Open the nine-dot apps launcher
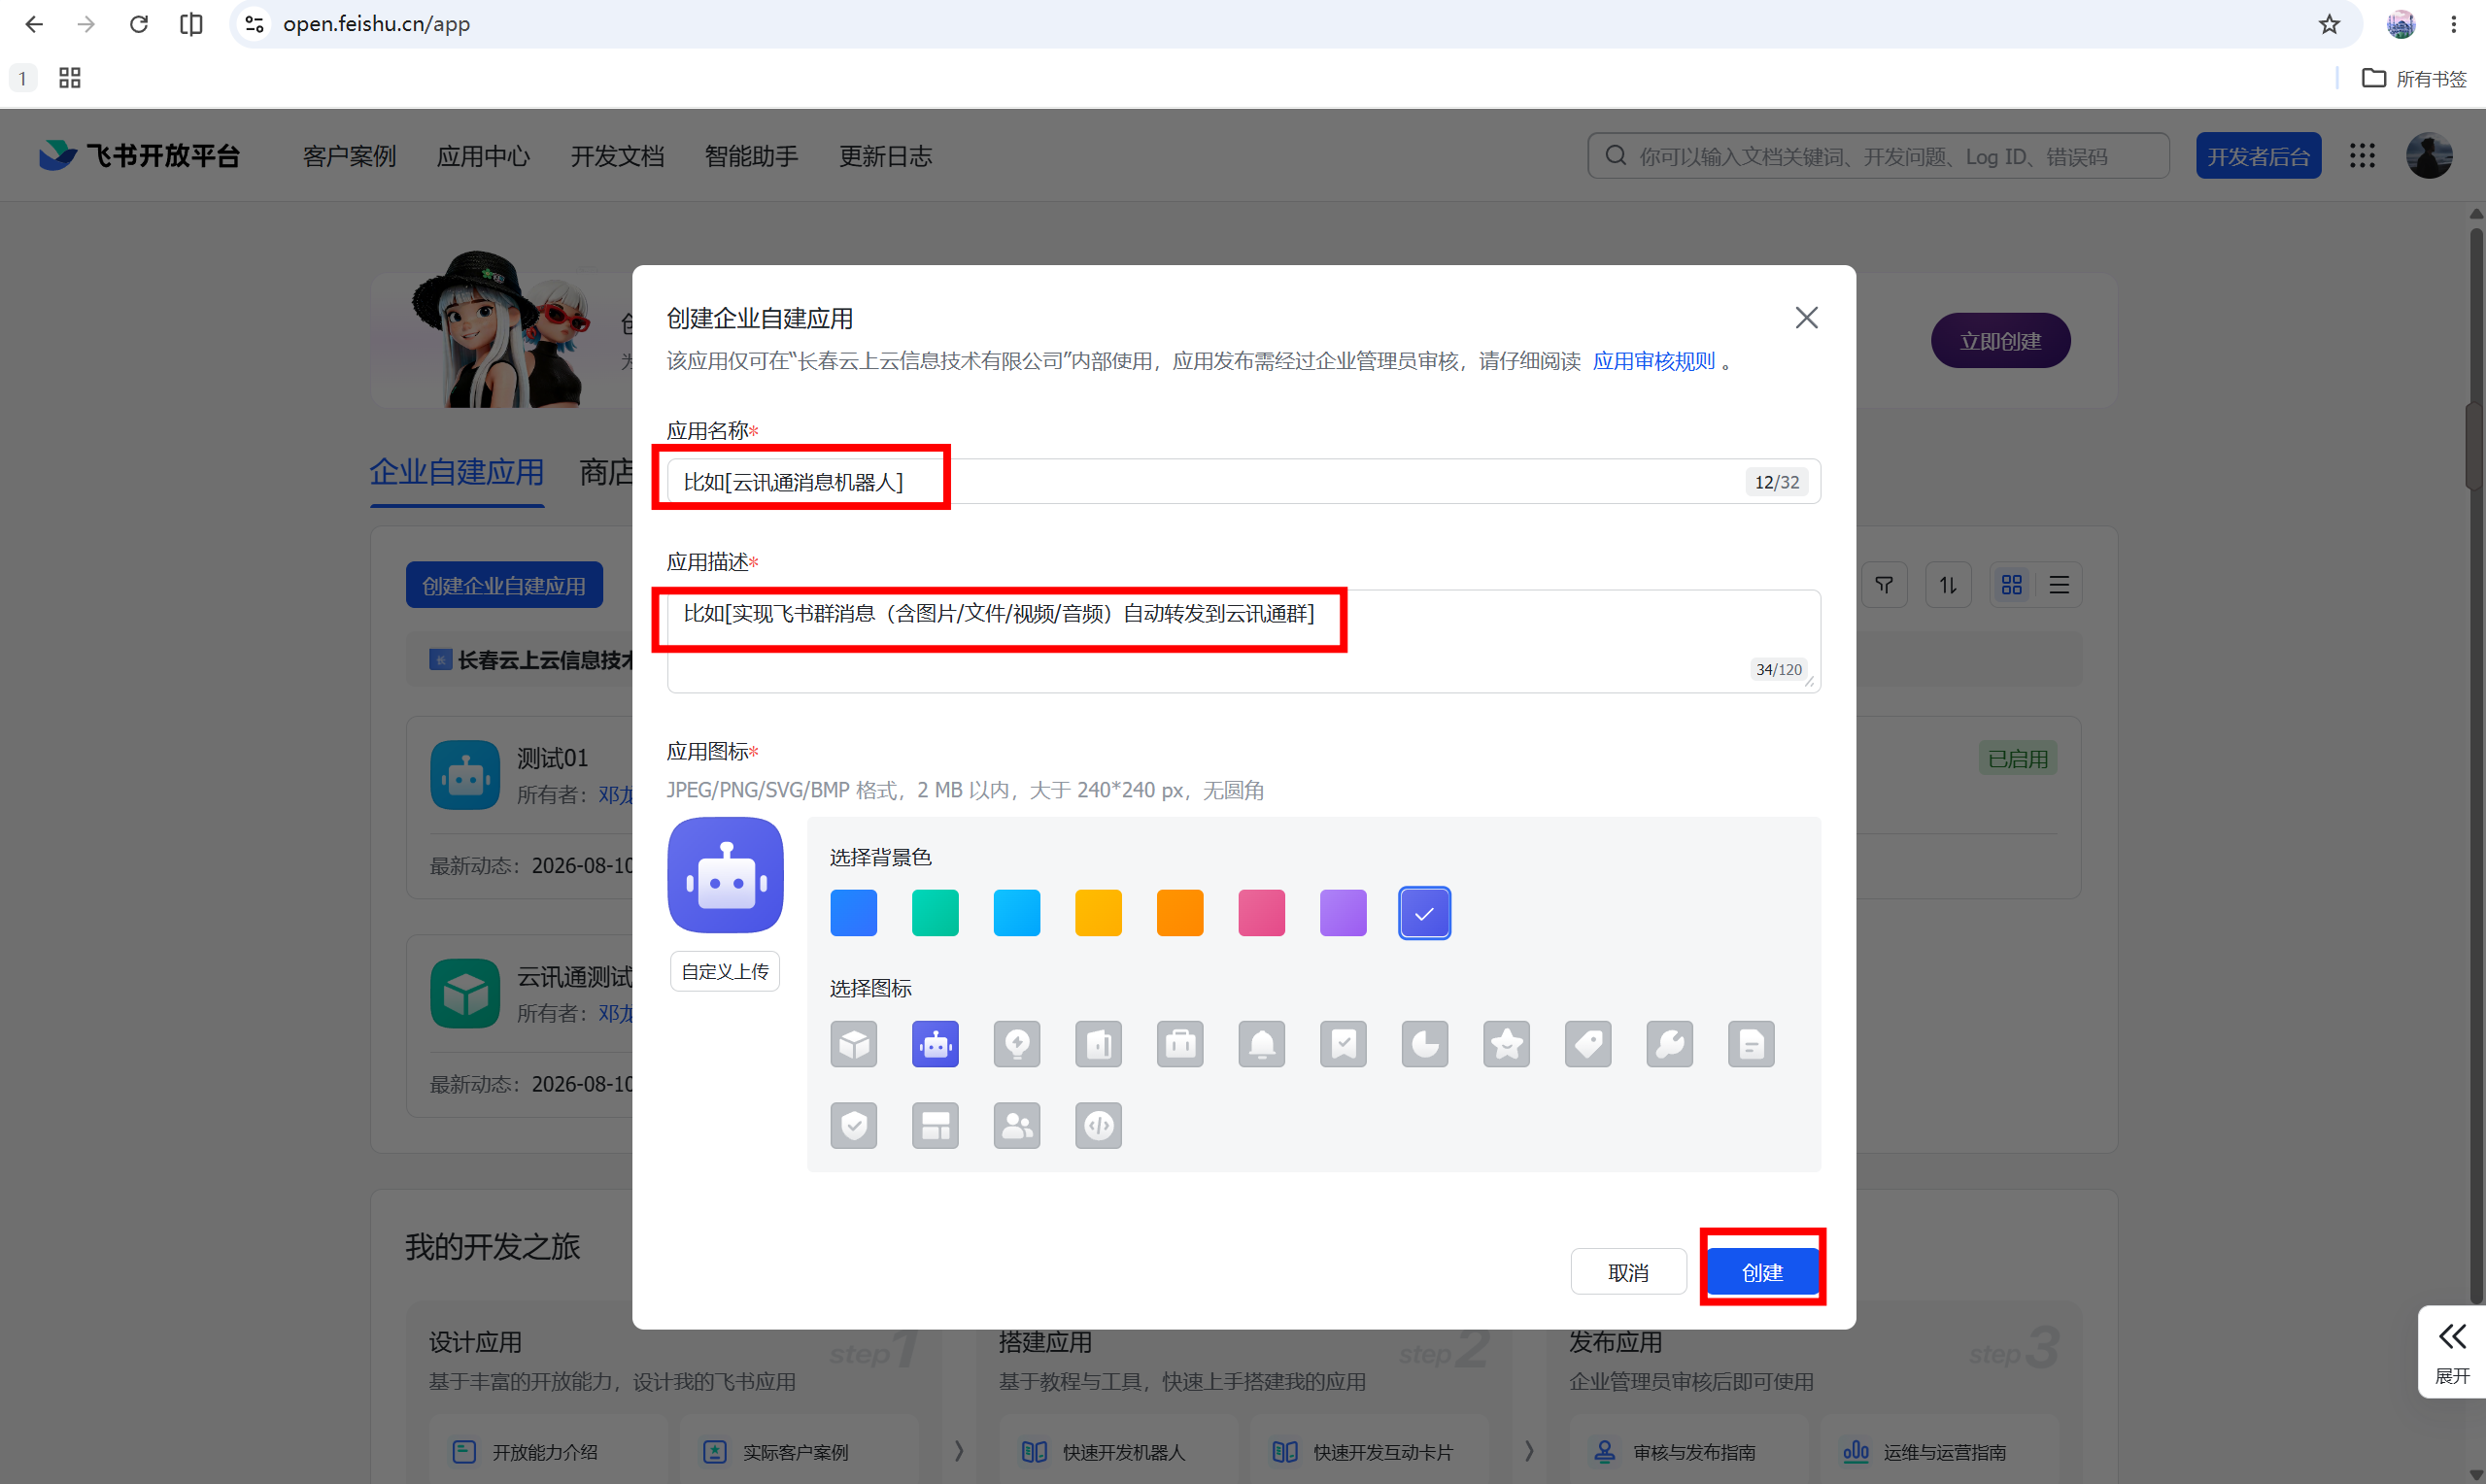 2362,156
